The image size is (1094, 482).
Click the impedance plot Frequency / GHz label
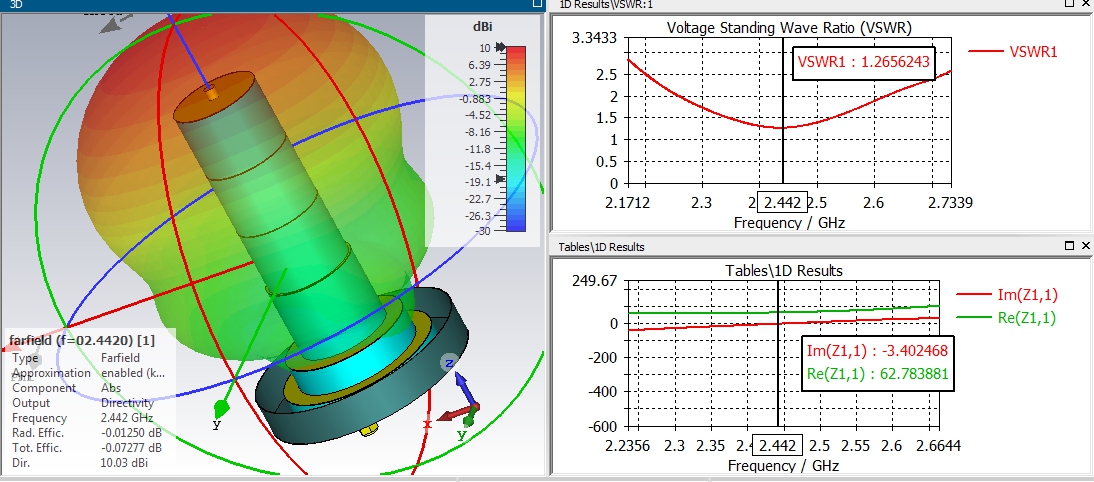(x=782, y=465)
